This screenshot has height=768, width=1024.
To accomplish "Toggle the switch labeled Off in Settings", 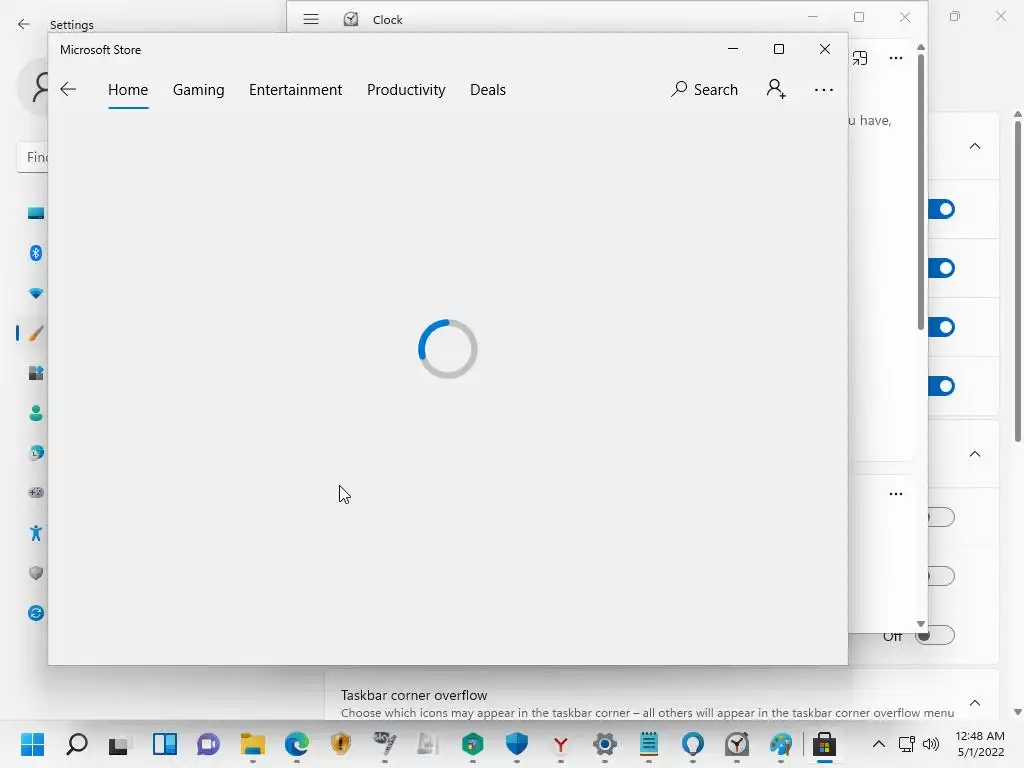I will point(935,635).
